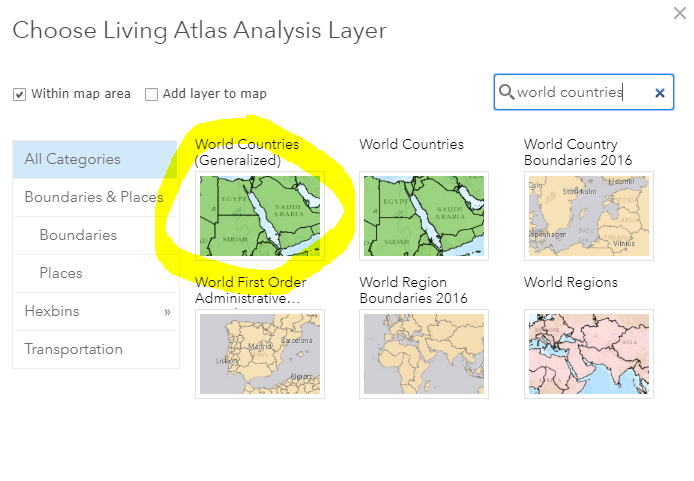The width and height of the screenshot is (694, 481).
Task: Pick World Countries (Generalized) thumbnail
Action: 260,216
